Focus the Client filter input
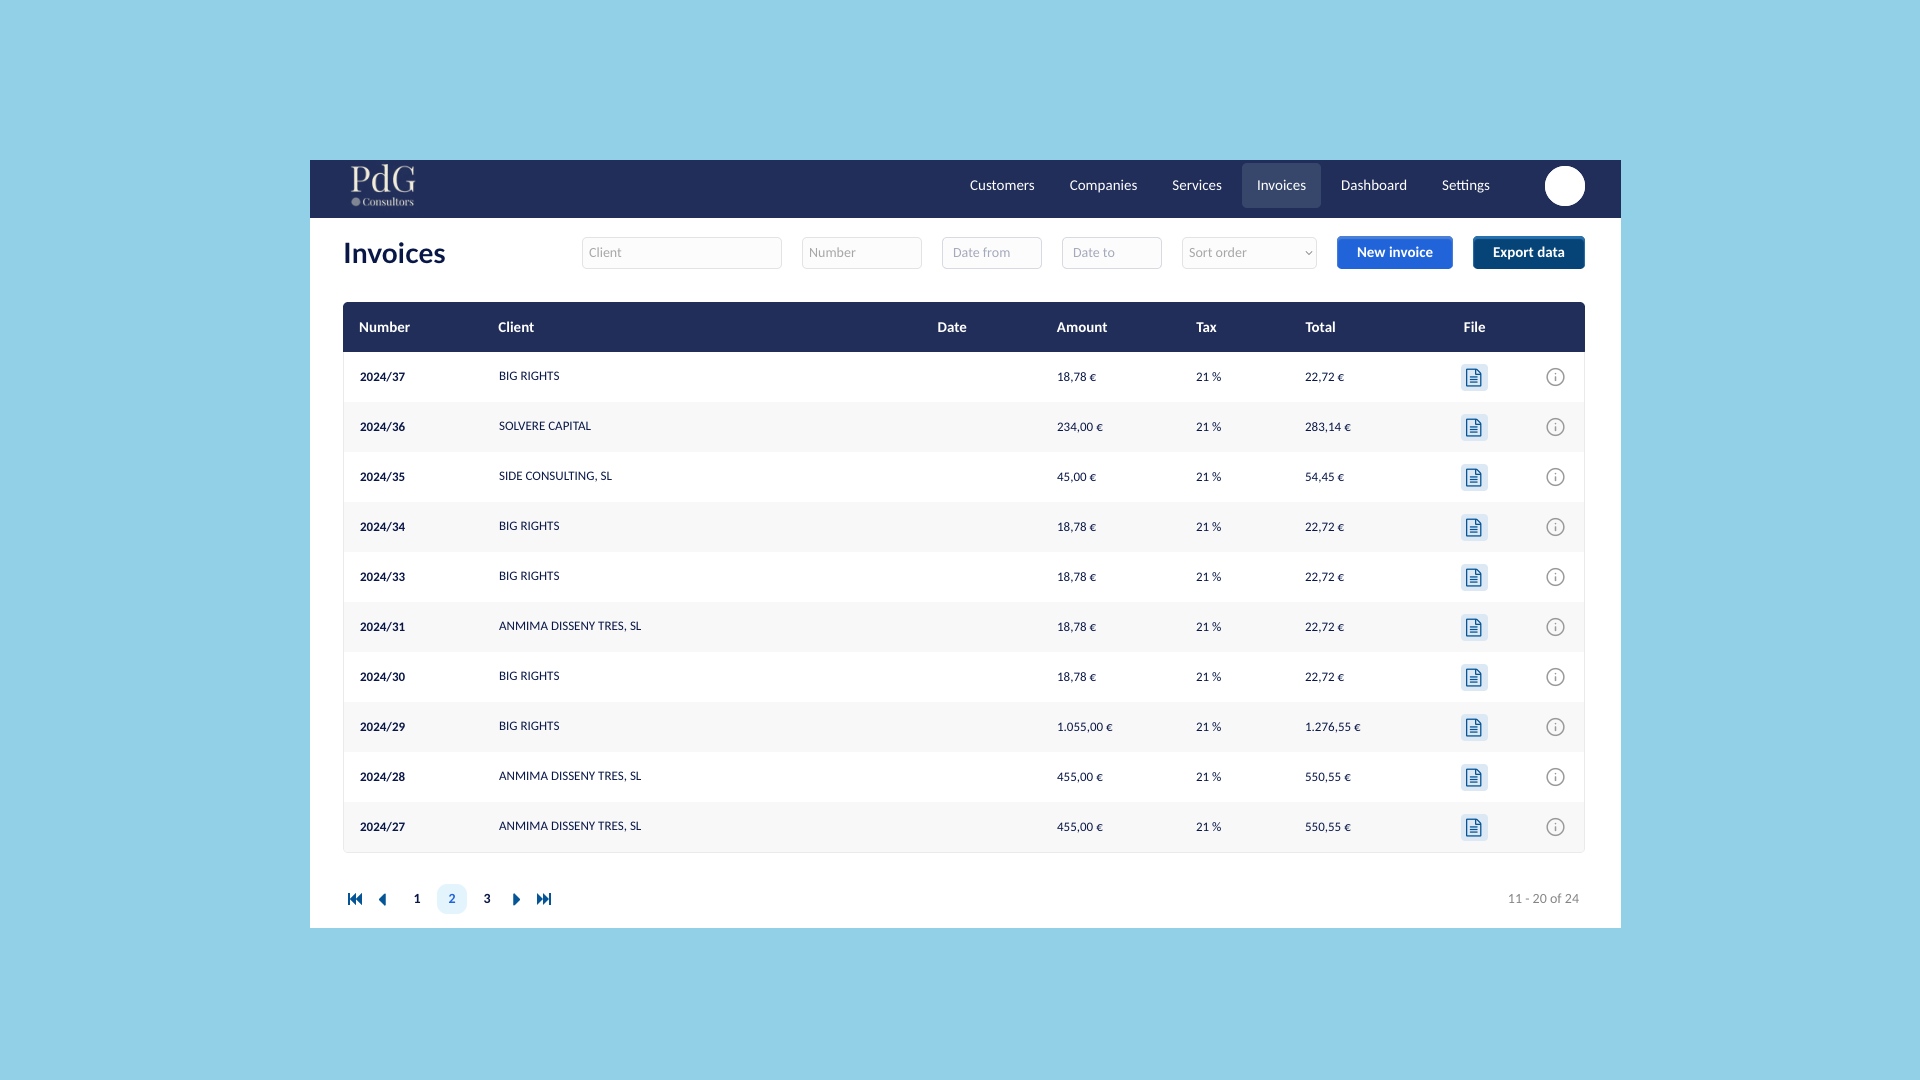 (681, 253)
